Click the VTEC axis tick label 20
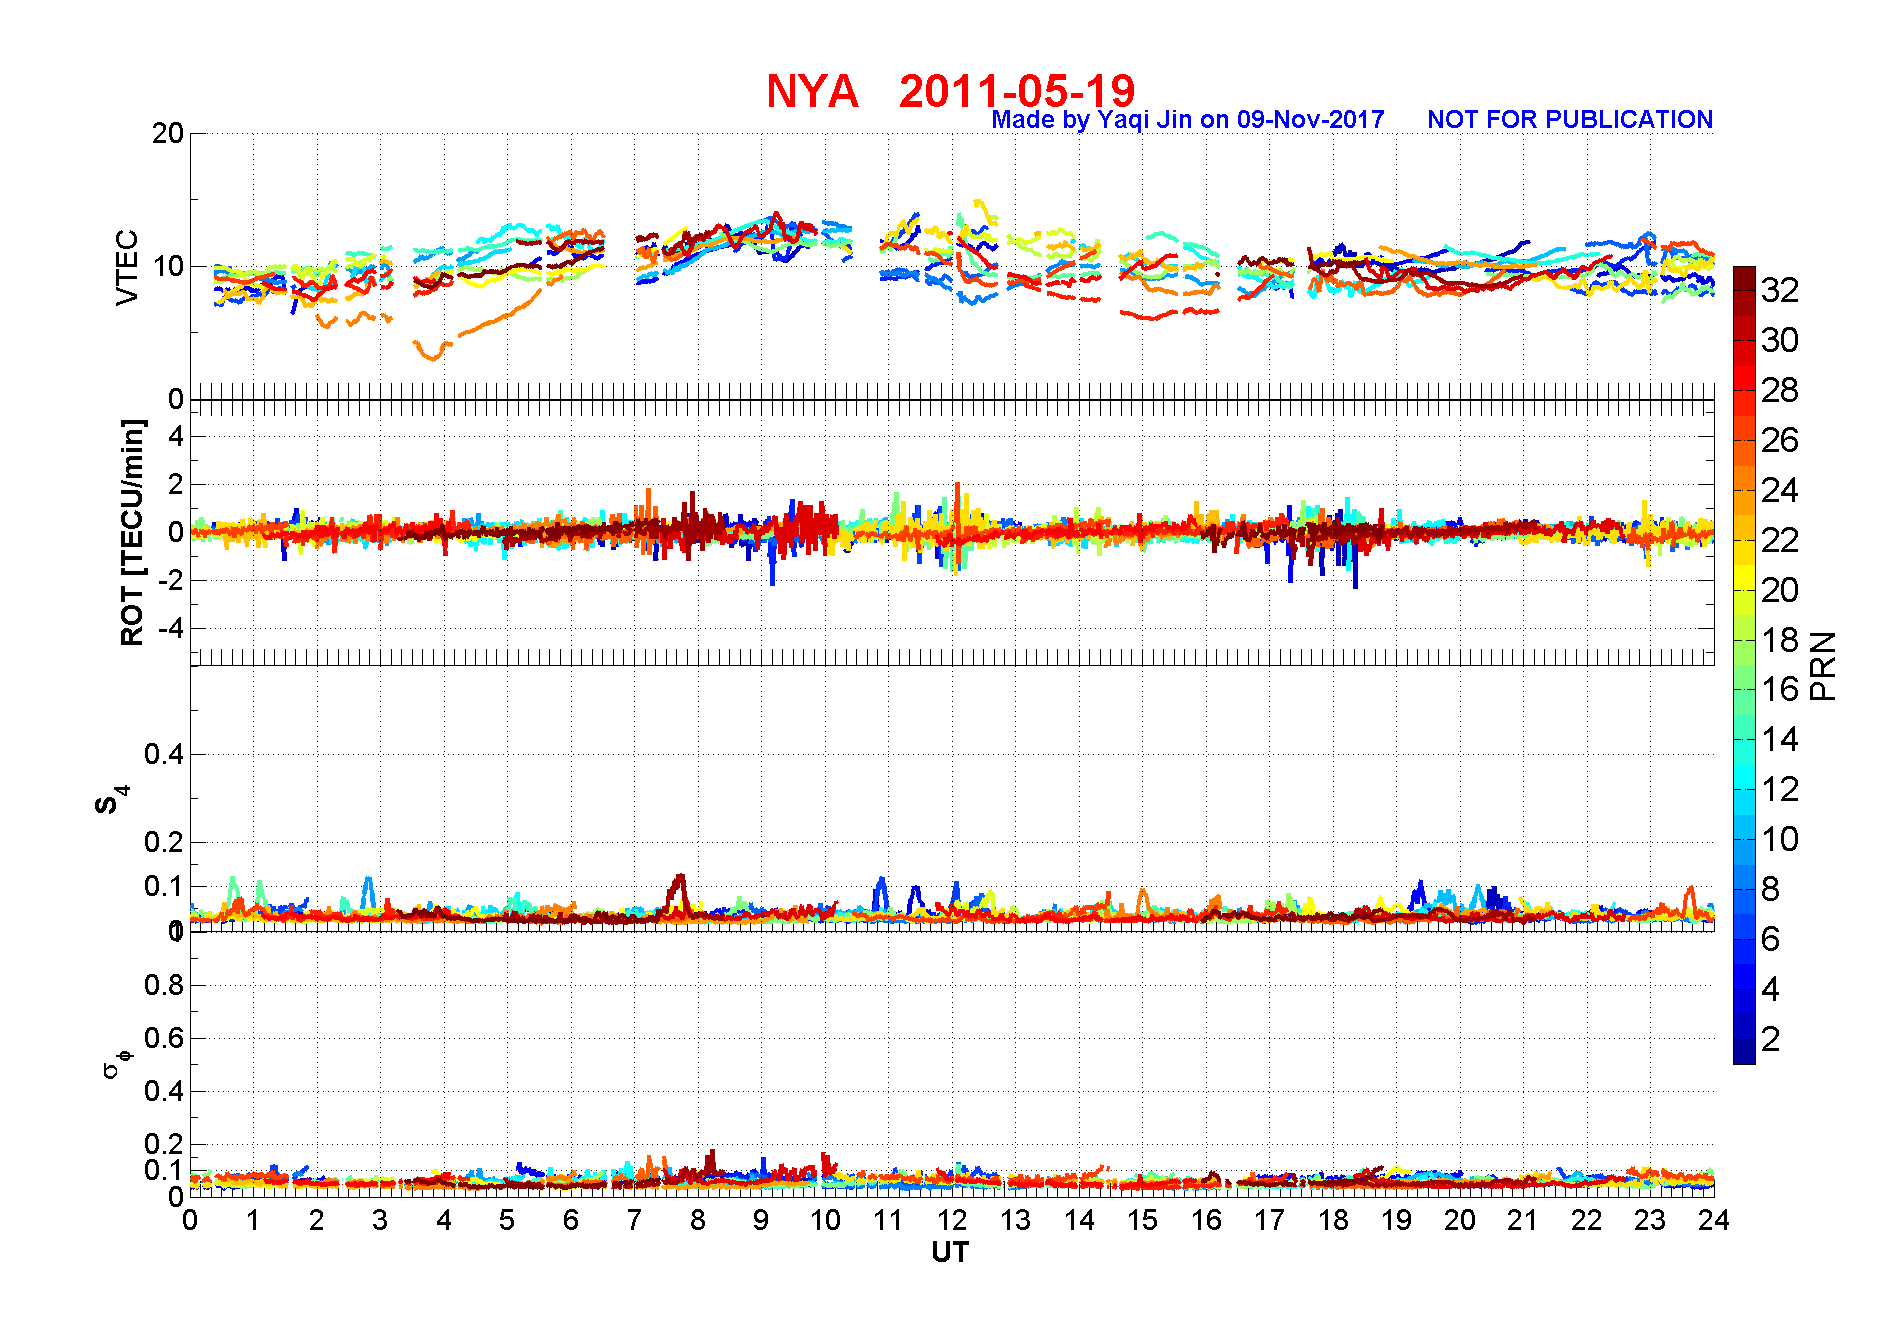The image size is (1904, 1330). (x=168, y=133)
